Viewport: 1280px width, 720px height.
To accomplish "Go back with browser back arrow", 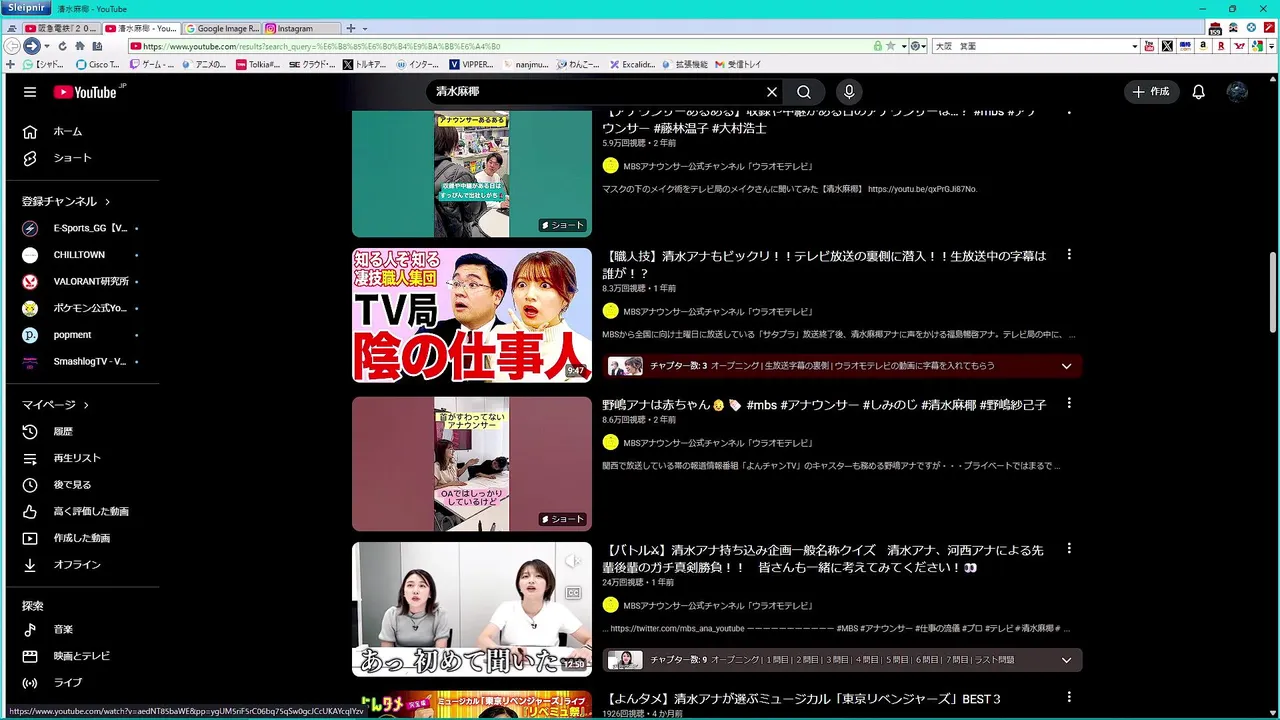I will [12, 46].
